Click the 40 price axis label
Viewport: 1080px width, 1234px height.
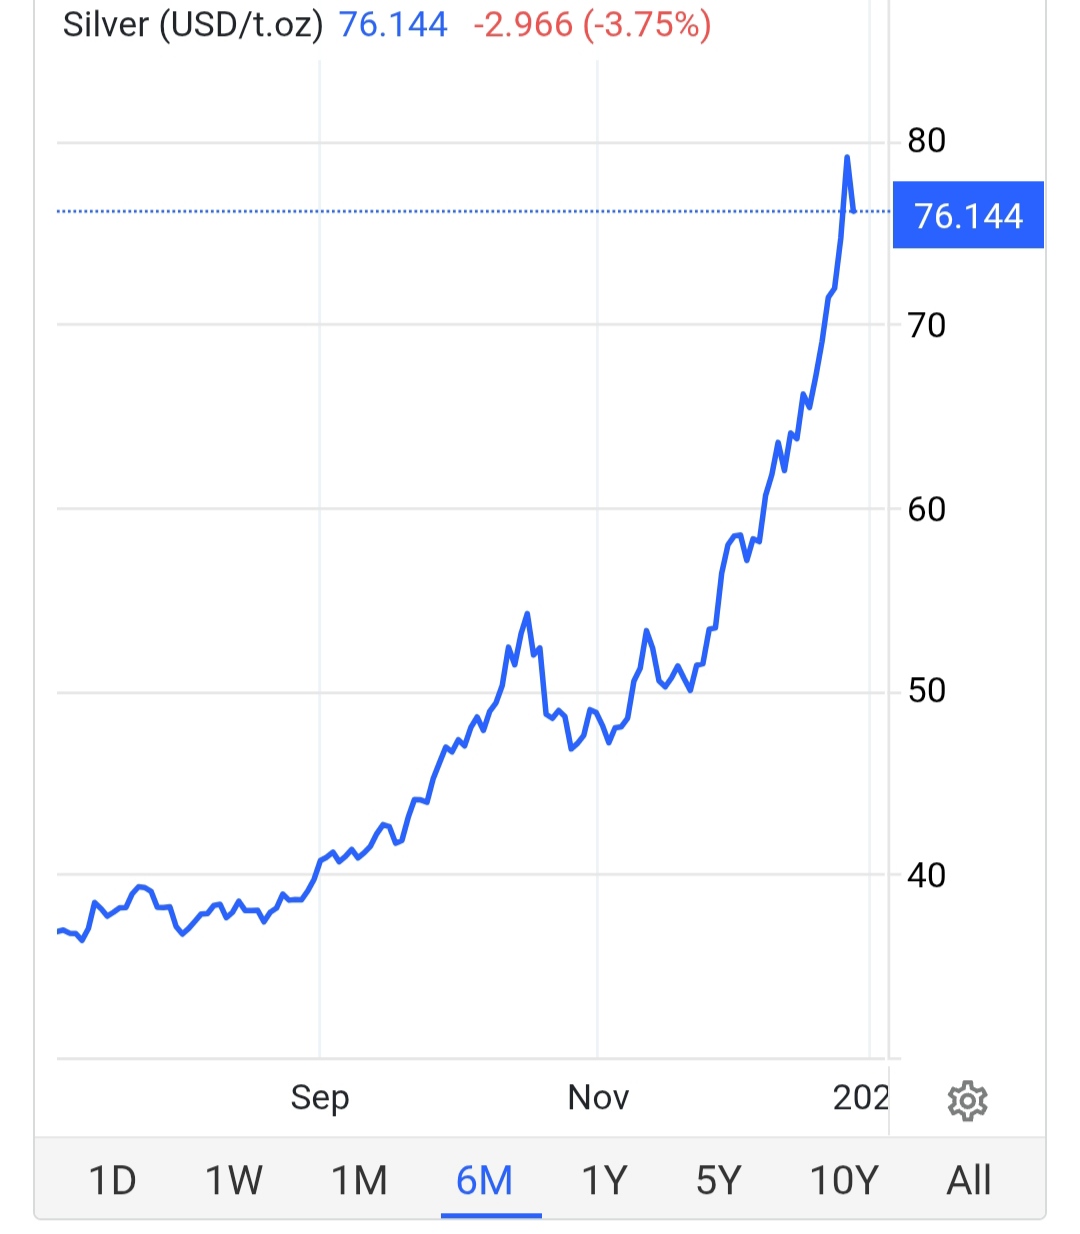click(x=926, y=875)
